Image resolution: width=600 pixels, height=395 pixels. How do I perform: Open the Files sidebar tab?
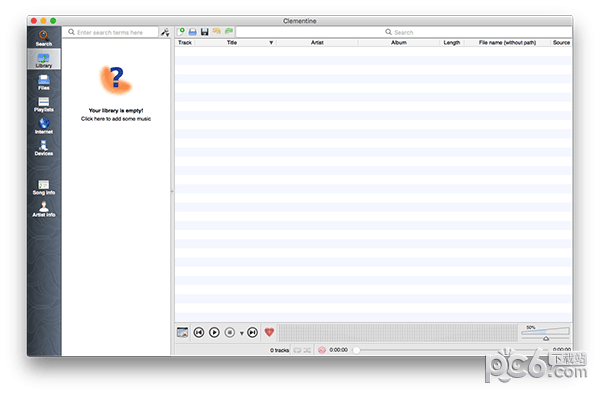click(44, 82)
